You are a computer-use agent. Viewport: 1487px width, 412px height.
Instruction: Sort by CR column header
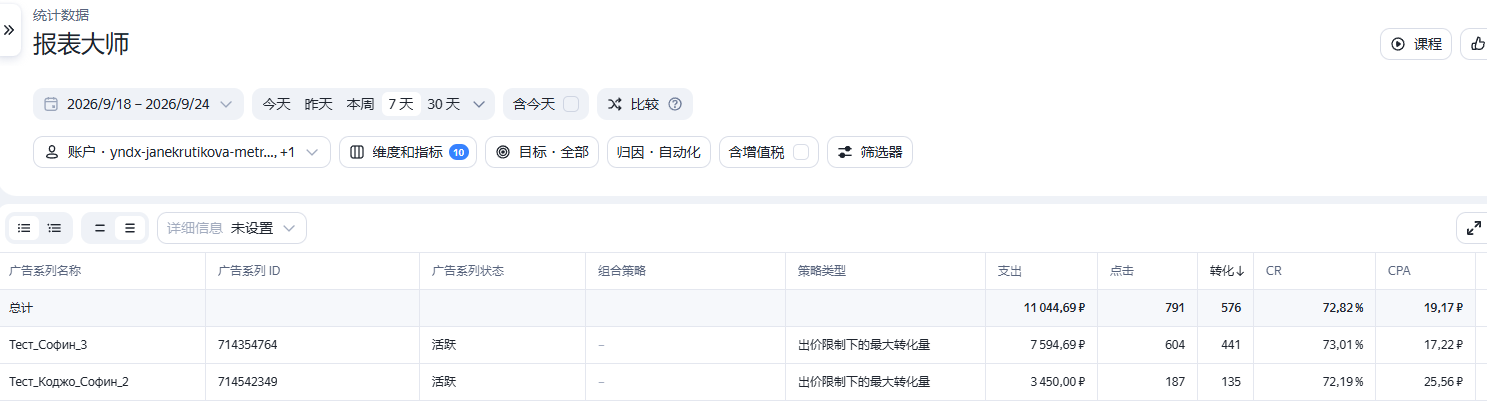1274,271
